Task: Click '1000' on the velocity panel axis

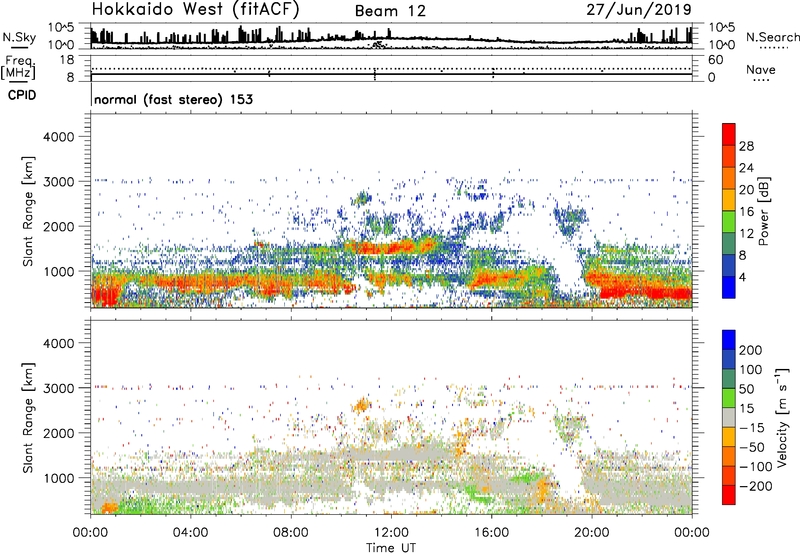Action: click(58, 478)
